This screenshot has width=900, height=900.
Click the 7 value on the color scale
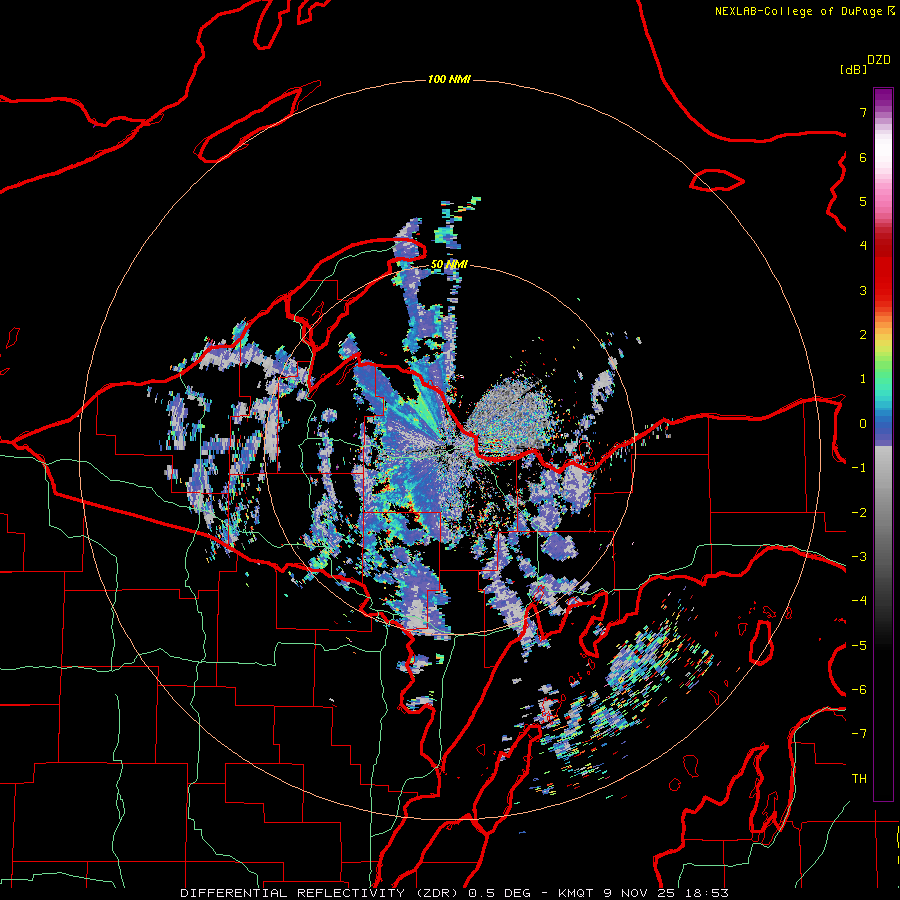pos(863,112)
